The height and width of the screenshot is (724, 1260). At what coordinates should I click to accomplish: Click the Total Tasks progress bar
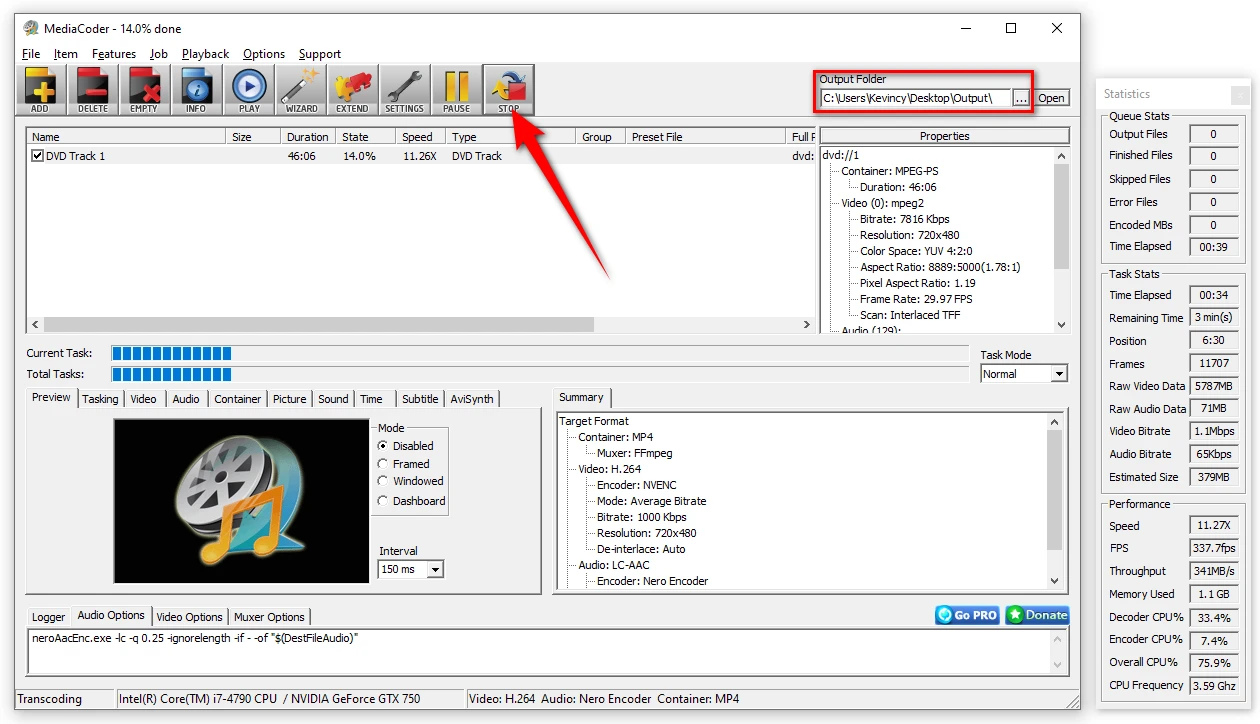[x=540, y=374]
